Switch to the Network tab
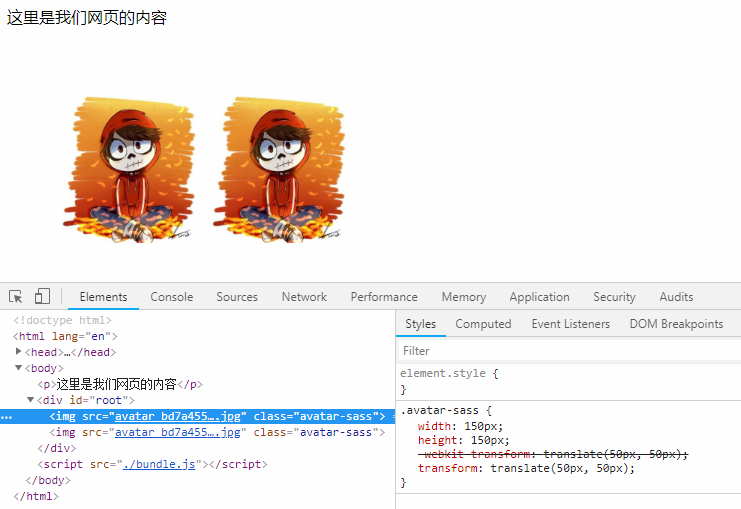741x509 pixels. [x=304, y=297]
